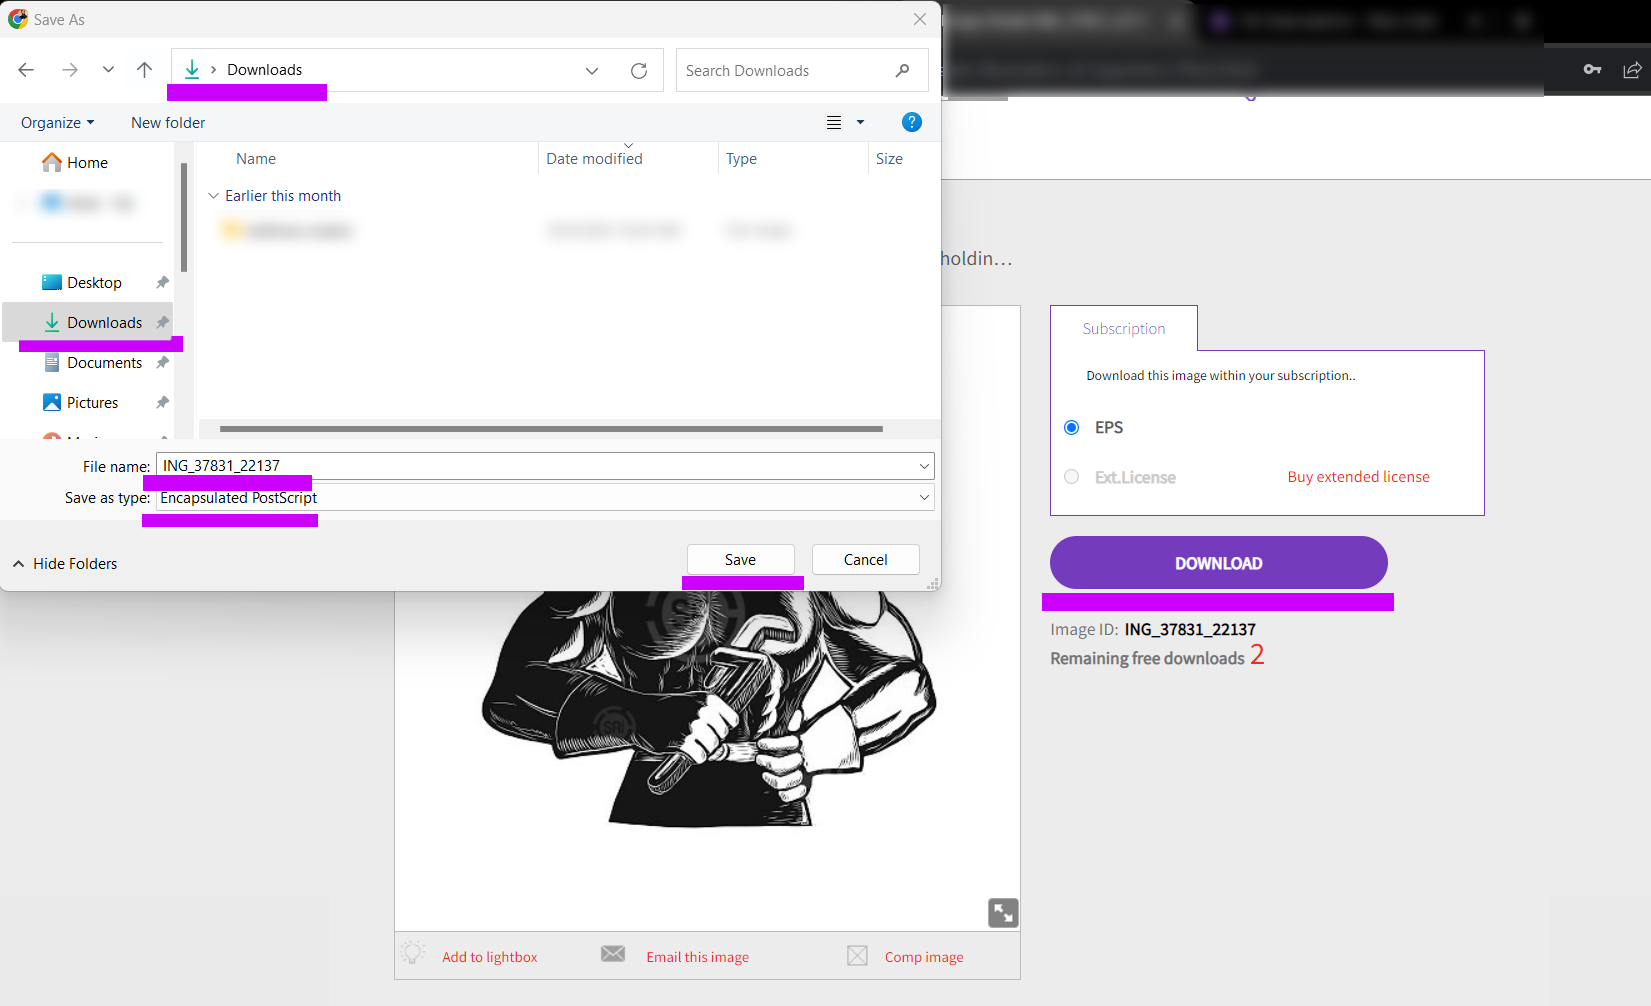This screenshot has height=1006, width=1651.
Task: Go up one folder level arrow
Action: click(144, 70)
